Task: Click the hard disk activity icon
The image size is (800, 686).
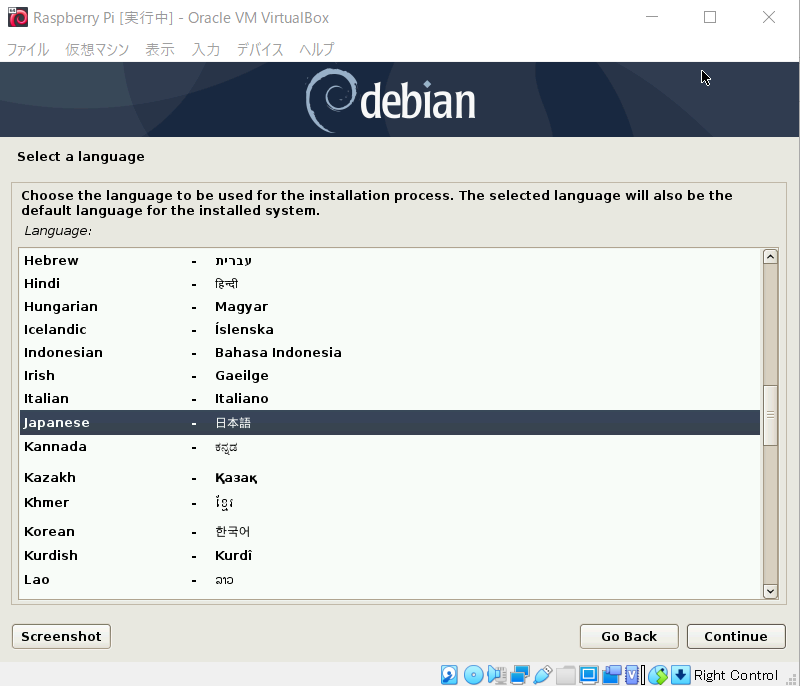Action: (x=449, y=675)
